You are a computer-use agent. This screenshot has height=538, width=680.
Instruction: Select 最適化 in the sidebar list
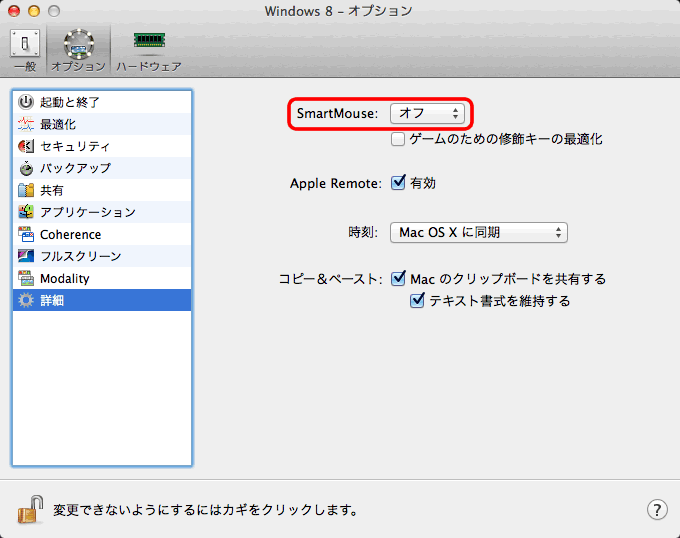[102, 124]
